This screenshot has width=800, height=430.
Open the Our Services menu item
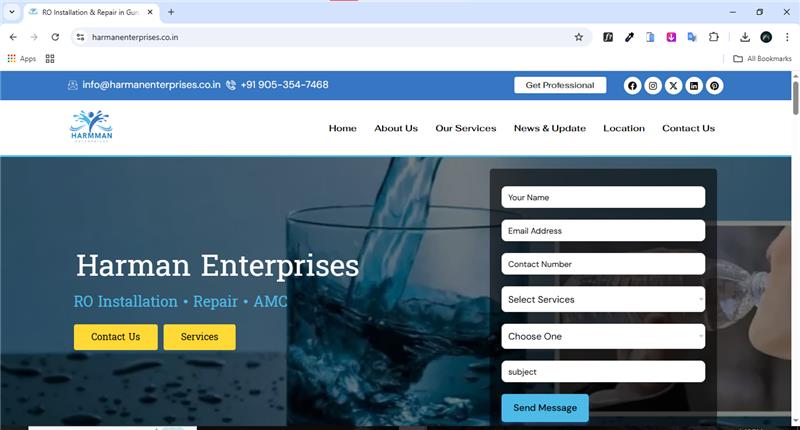(466, 129)
